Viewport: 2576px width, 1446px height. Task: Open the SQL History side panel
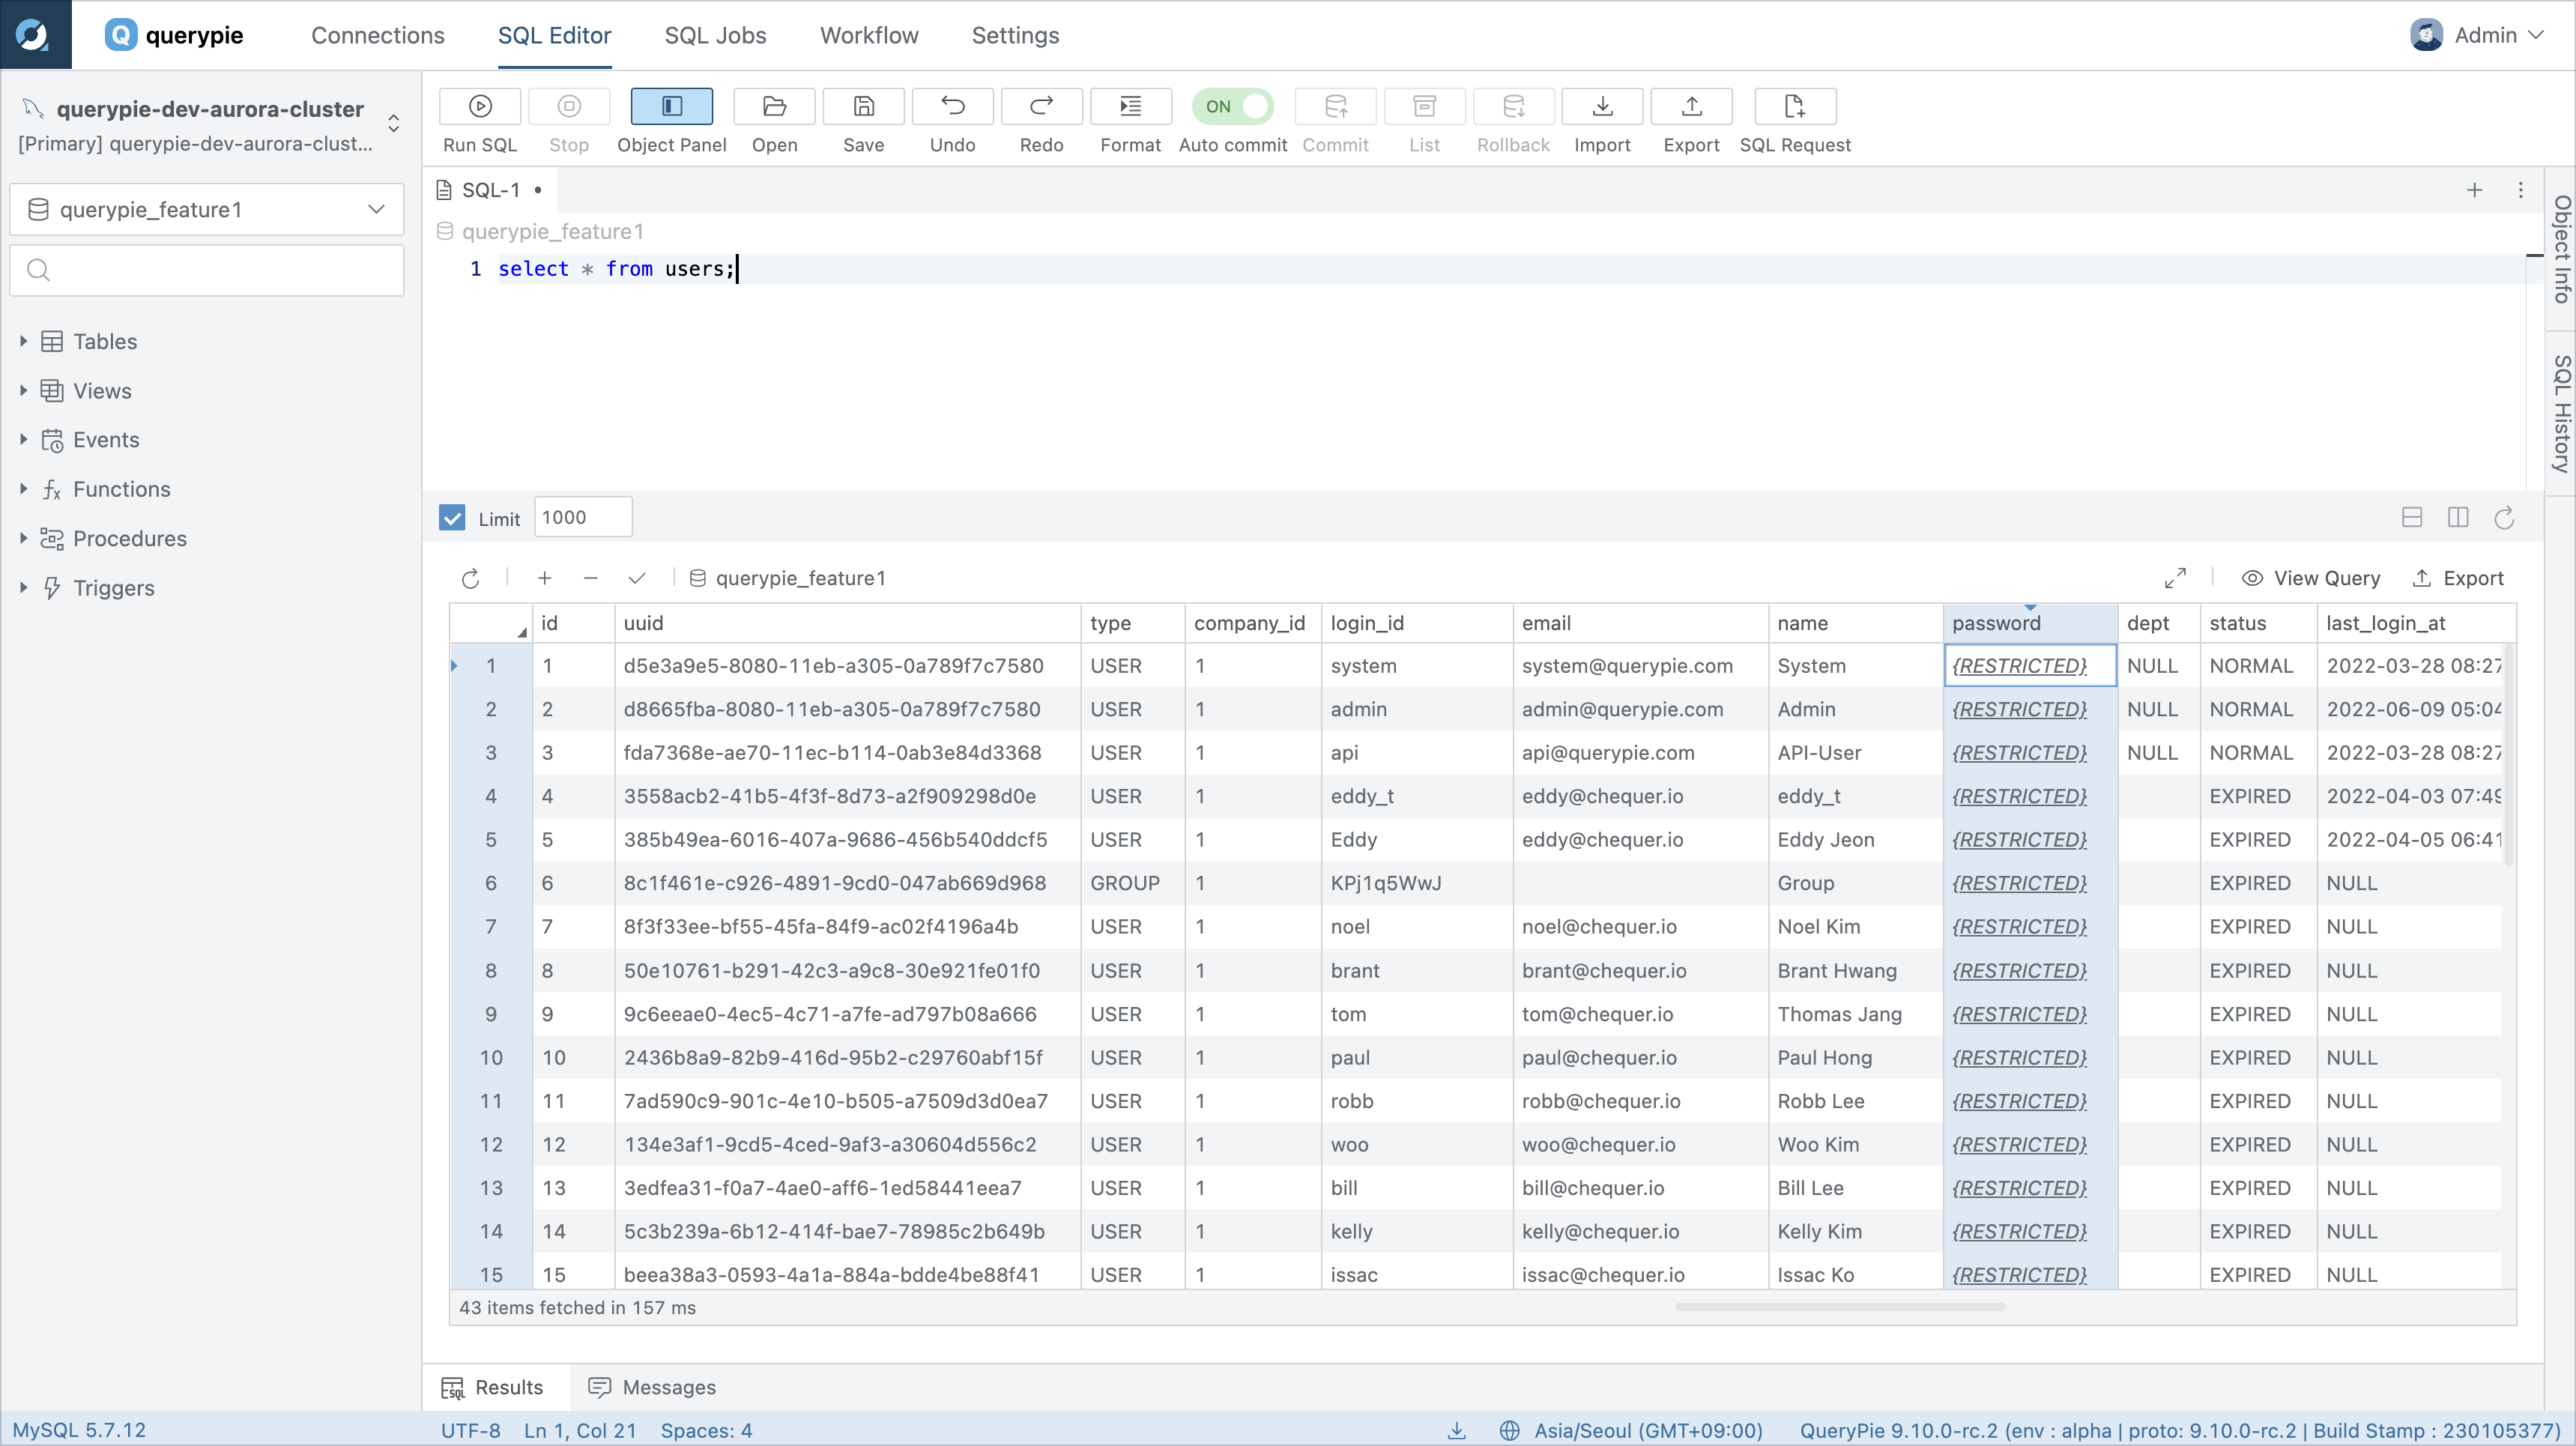[2560, 414]
